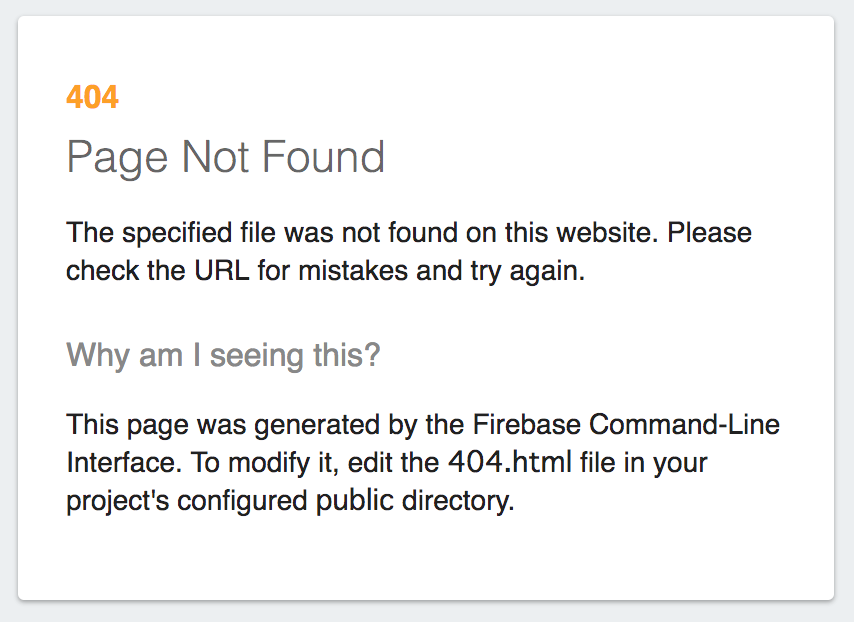The width and height of the screenshot is (854, 622).
Task: Click the "Why am I seeing this?" subheading
Action: pos(223,355)
